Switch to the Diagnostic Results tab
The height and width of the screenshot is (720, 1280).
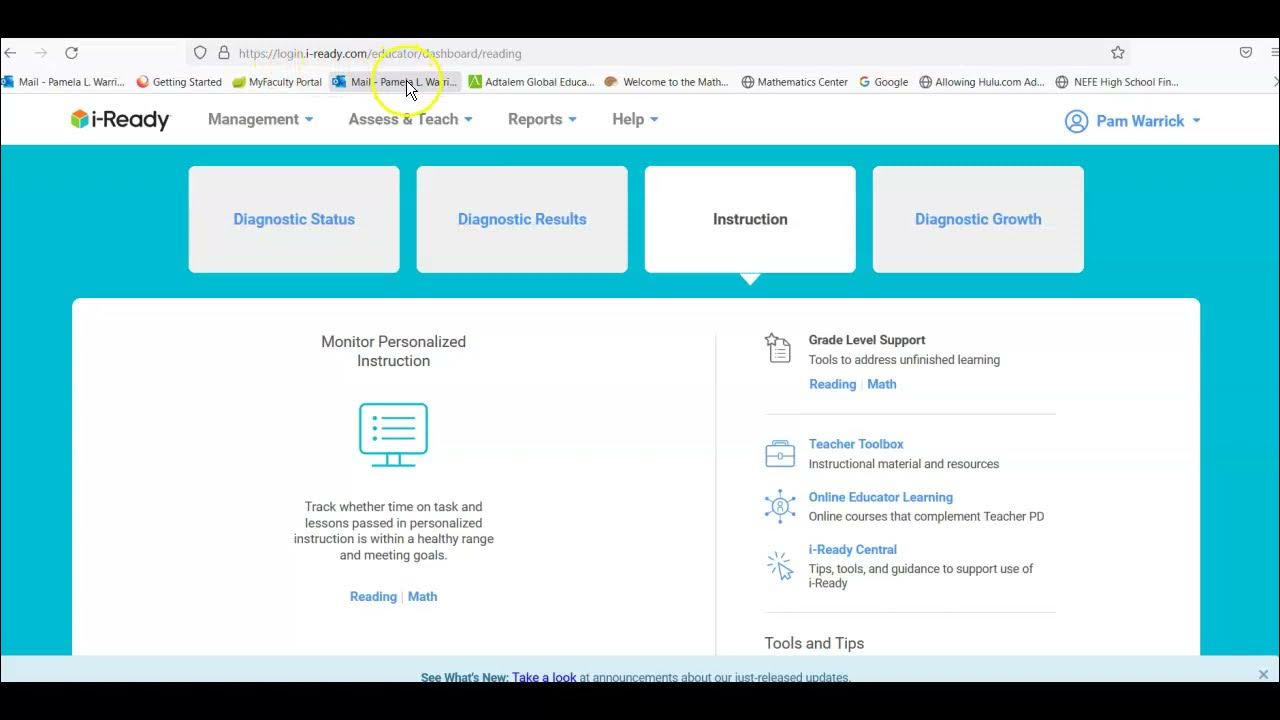(522, 219)
